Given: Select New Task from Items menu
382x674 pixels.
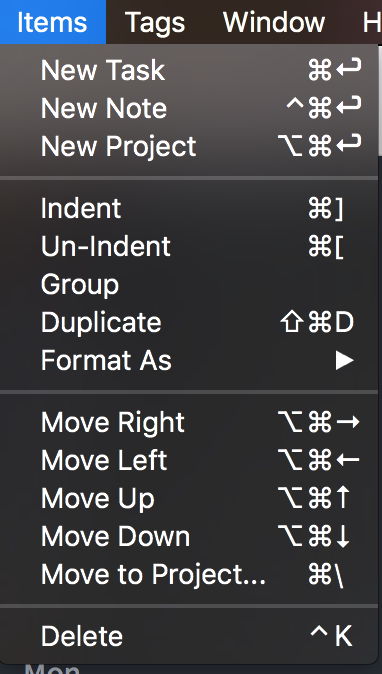Looking at the screenshot, I should pos(189,70).
